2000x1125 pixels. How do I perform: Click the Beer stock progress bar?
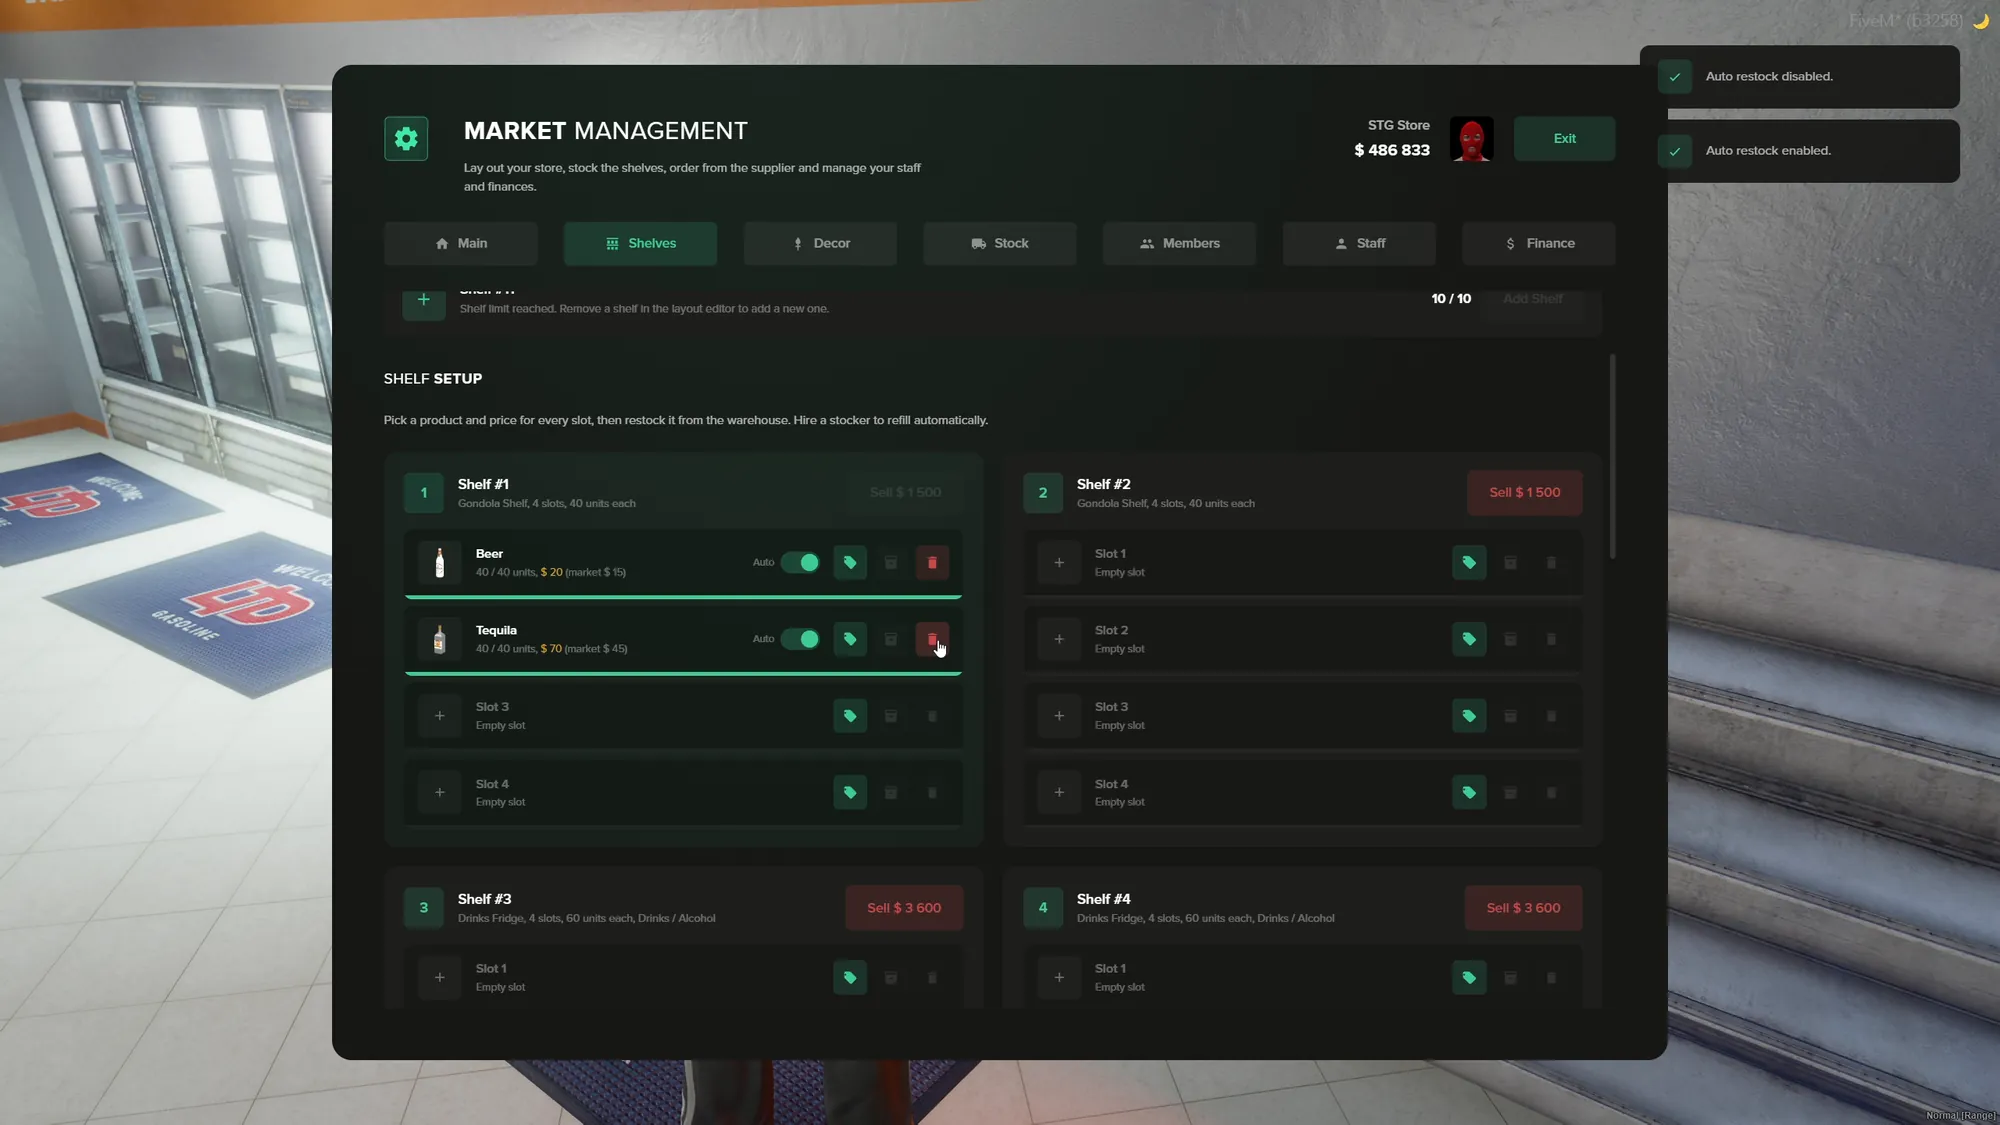(683, 597)
